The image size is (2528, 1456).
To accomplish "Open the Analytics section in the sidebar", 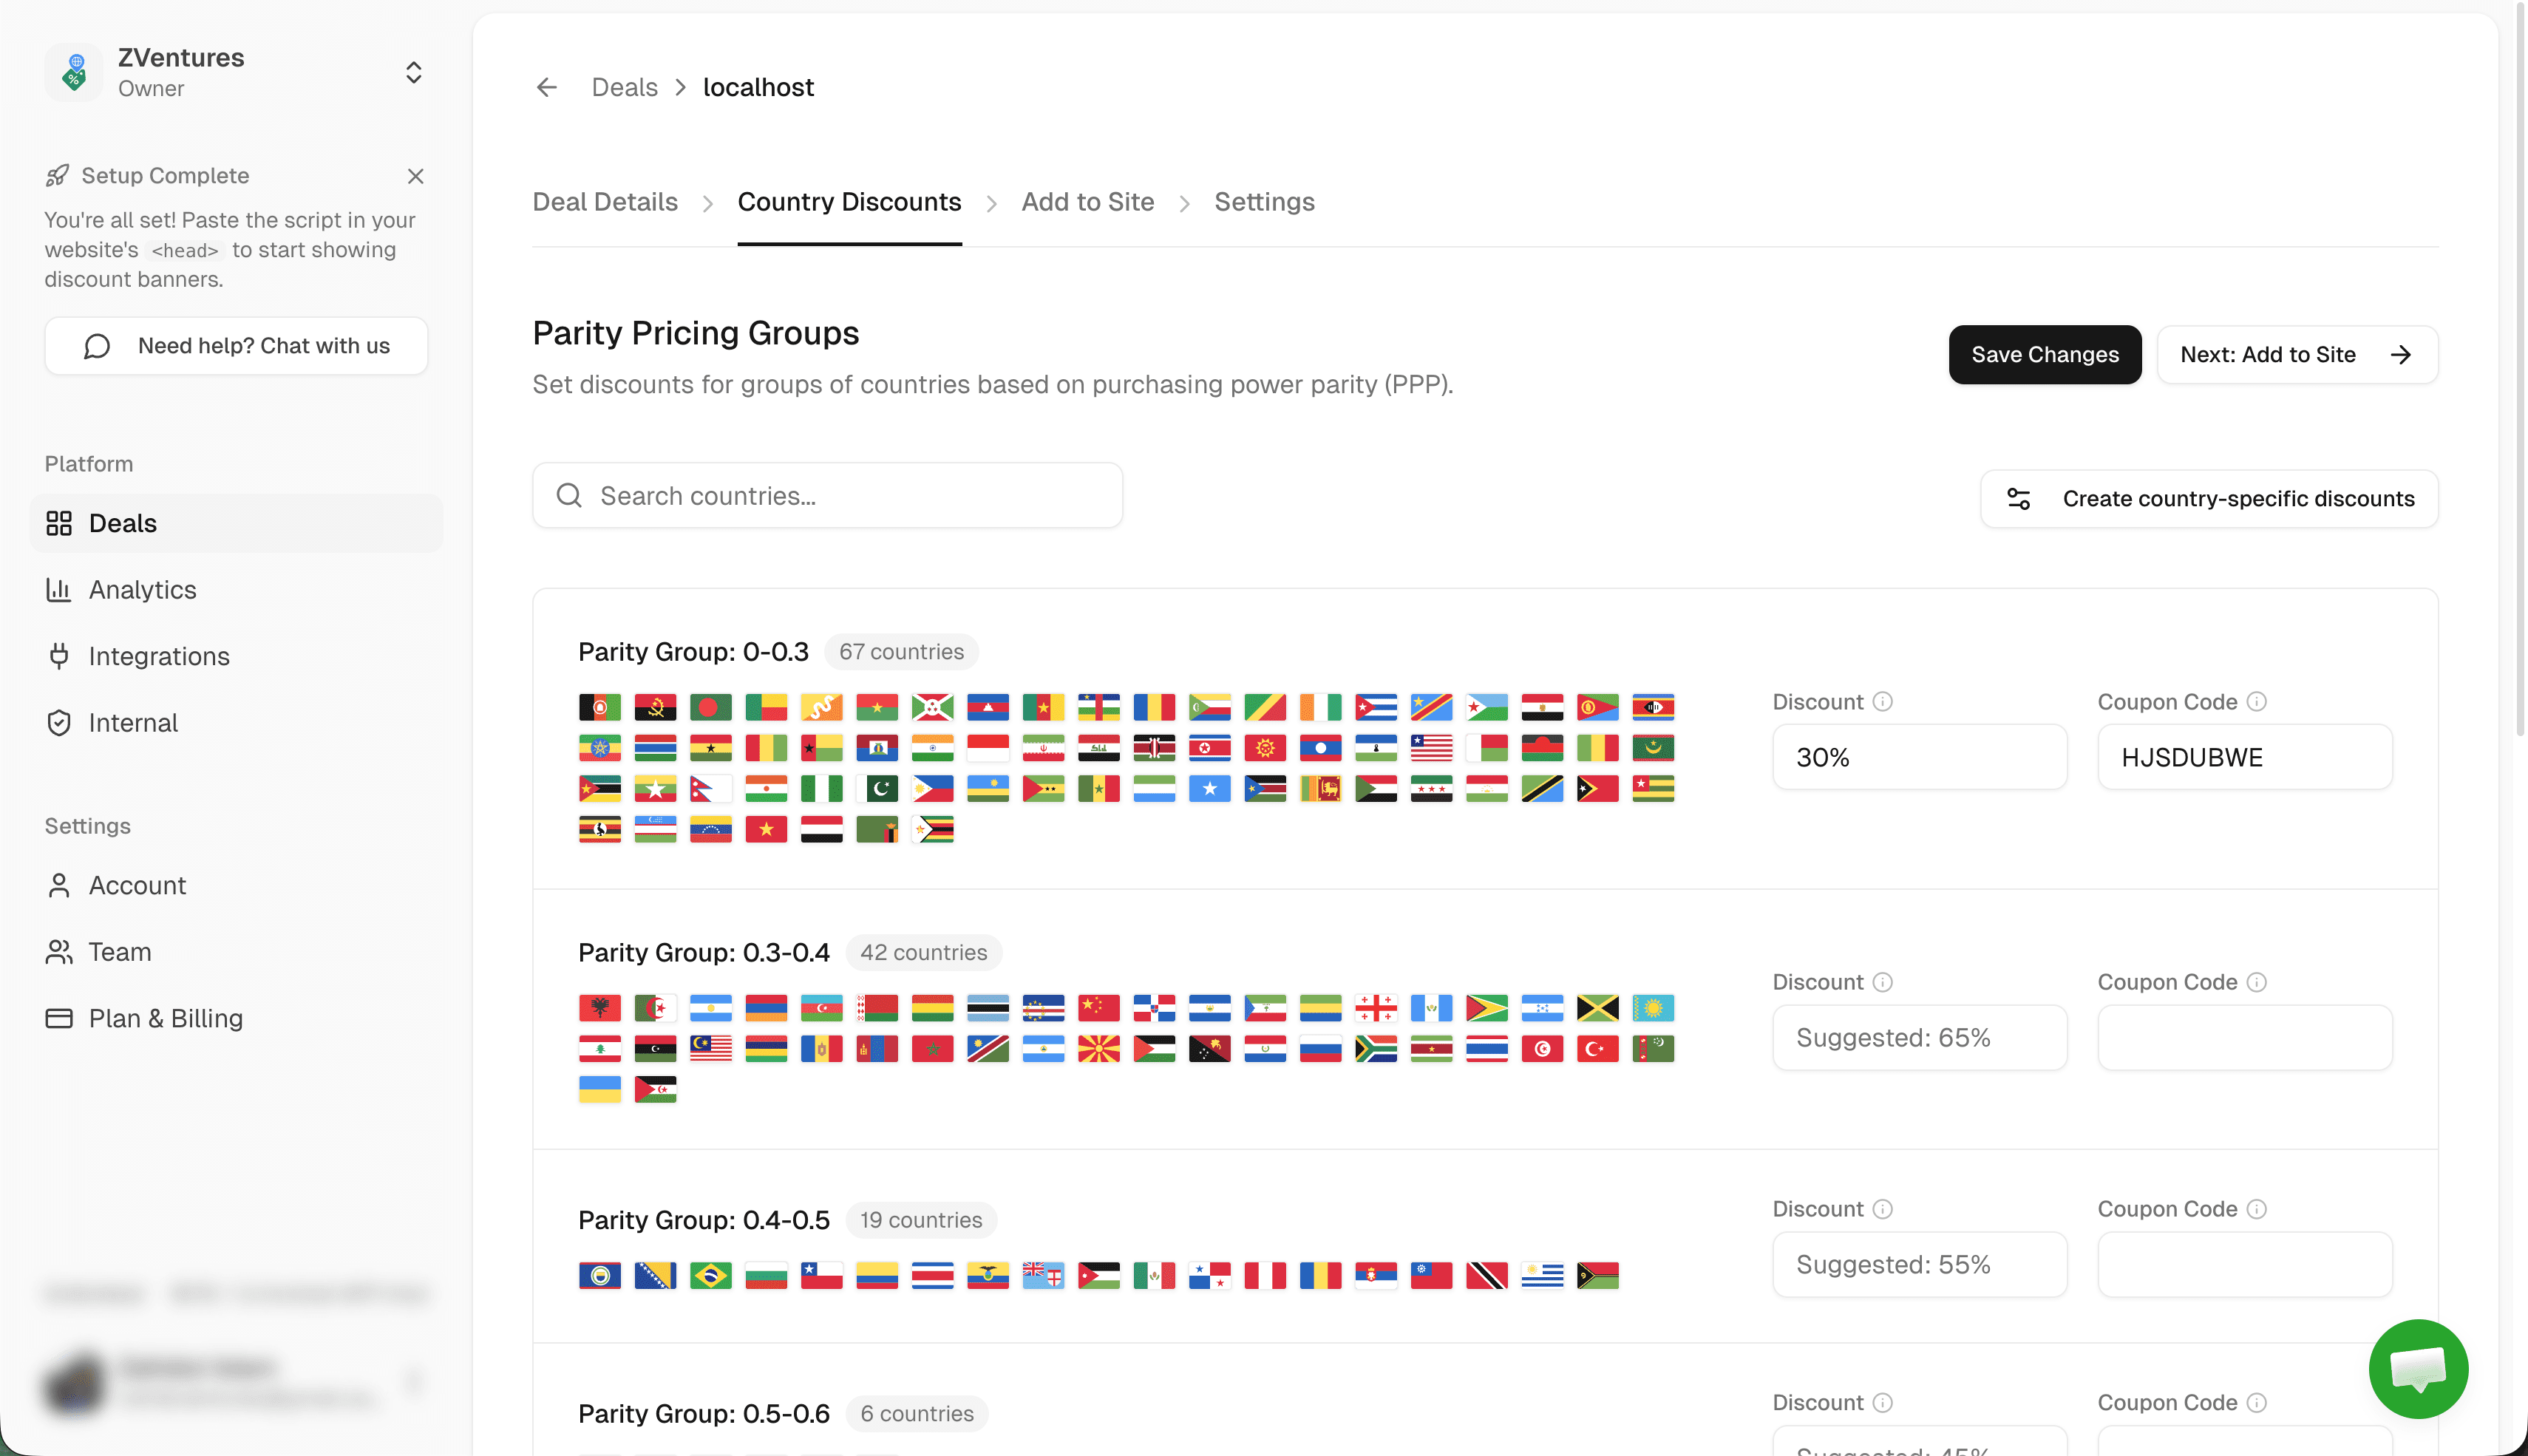I will click(x=143, y=589).
